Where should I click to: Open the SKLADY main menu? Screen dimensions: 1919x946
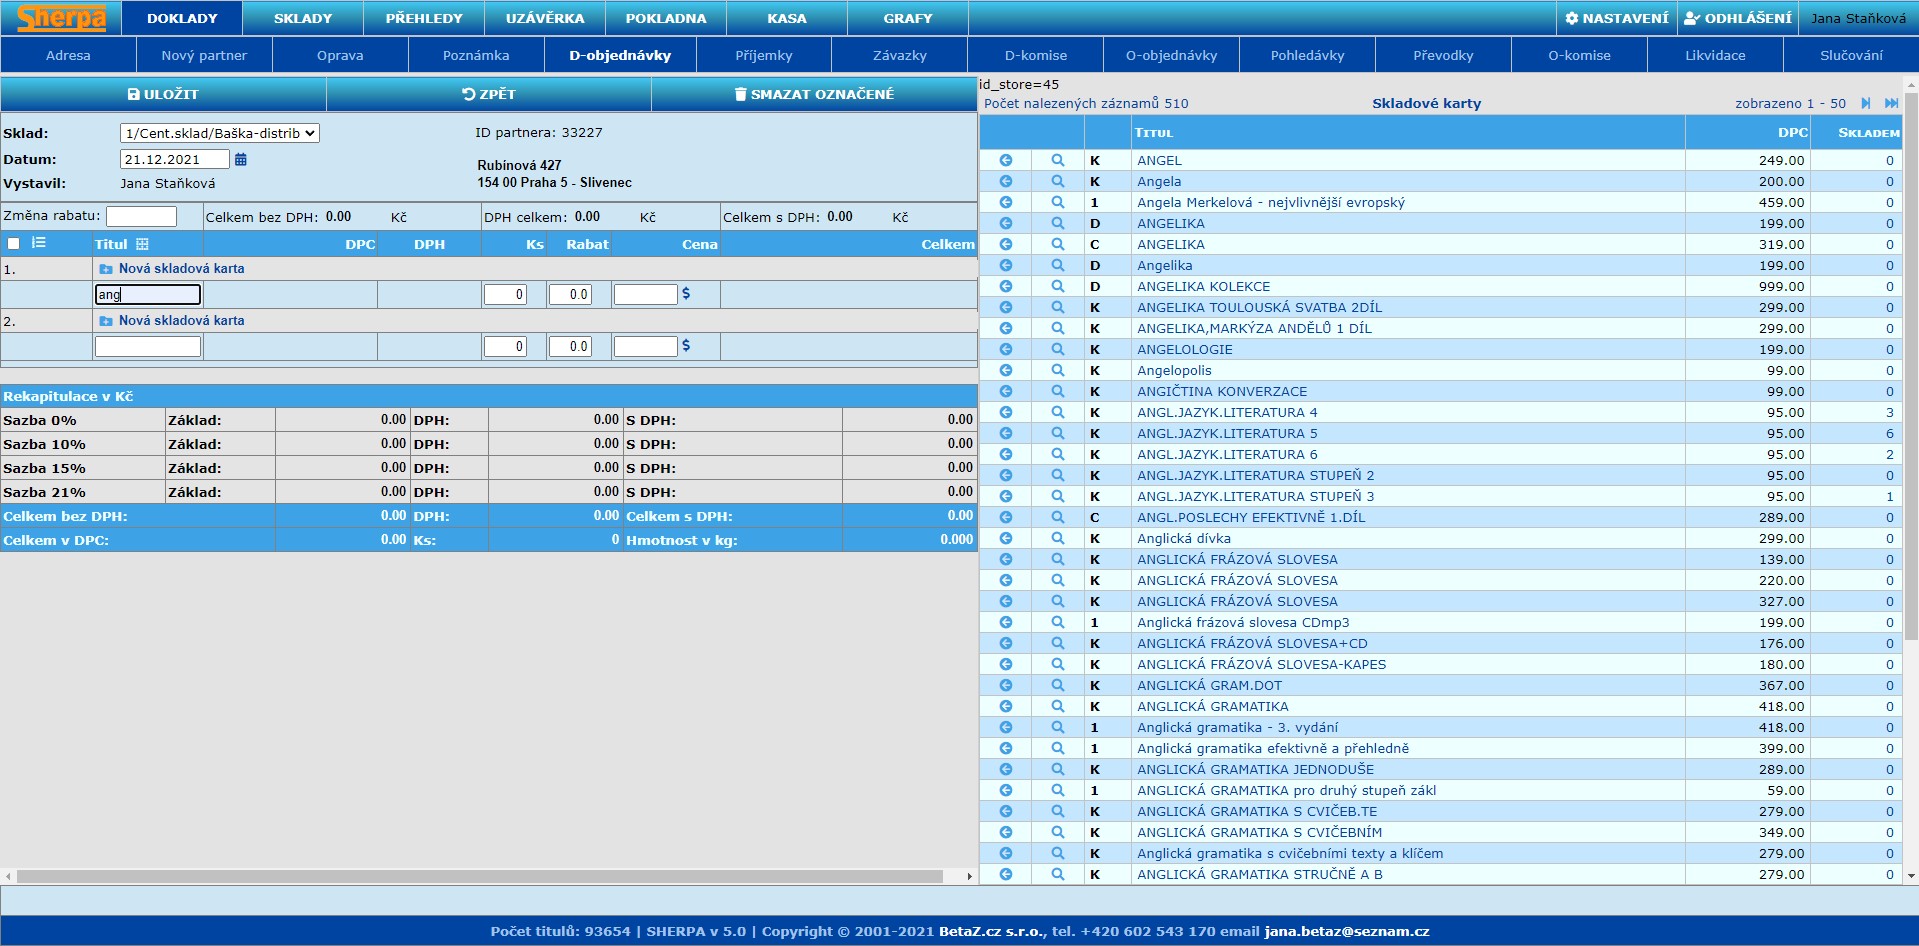pos(302,18)
